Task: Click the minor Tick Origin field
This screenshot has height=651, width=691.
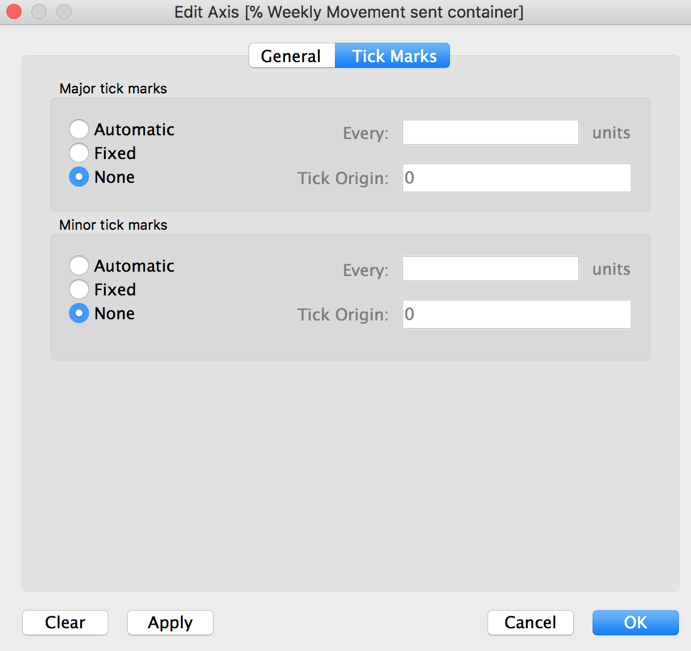Action: pyautogui.click(x=516, y=314)
